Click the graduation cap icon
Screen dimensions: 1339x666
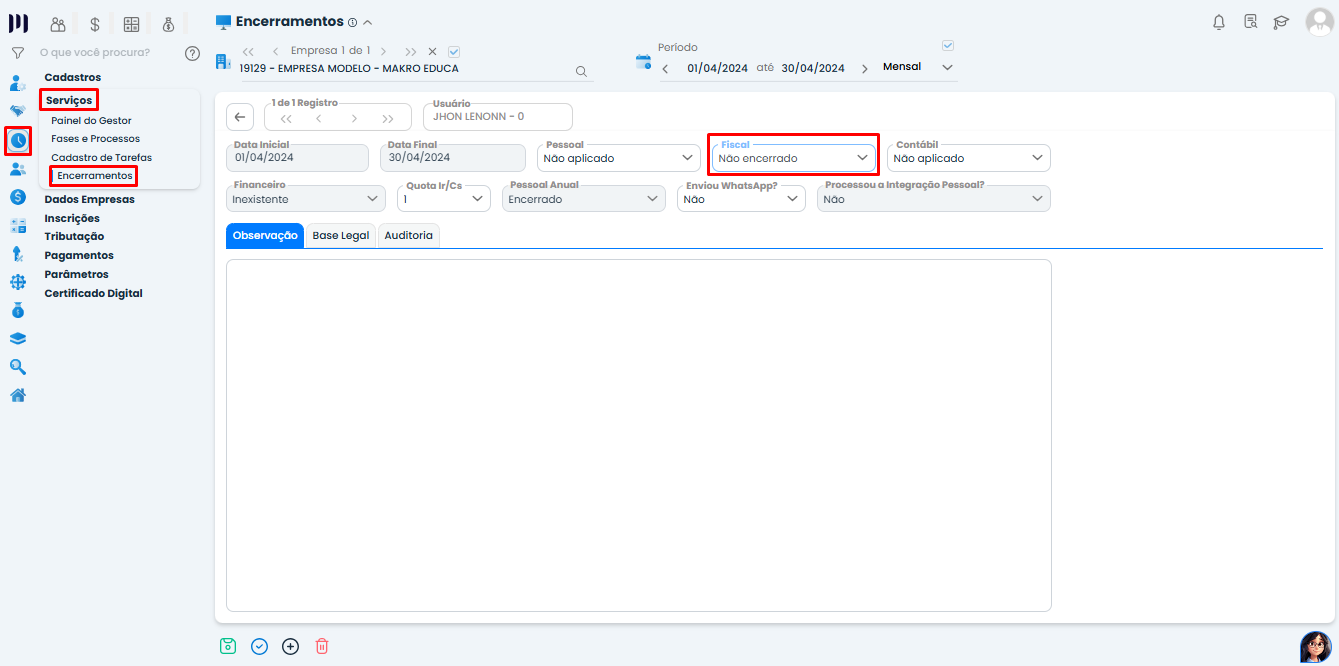tap(1281, 22)
